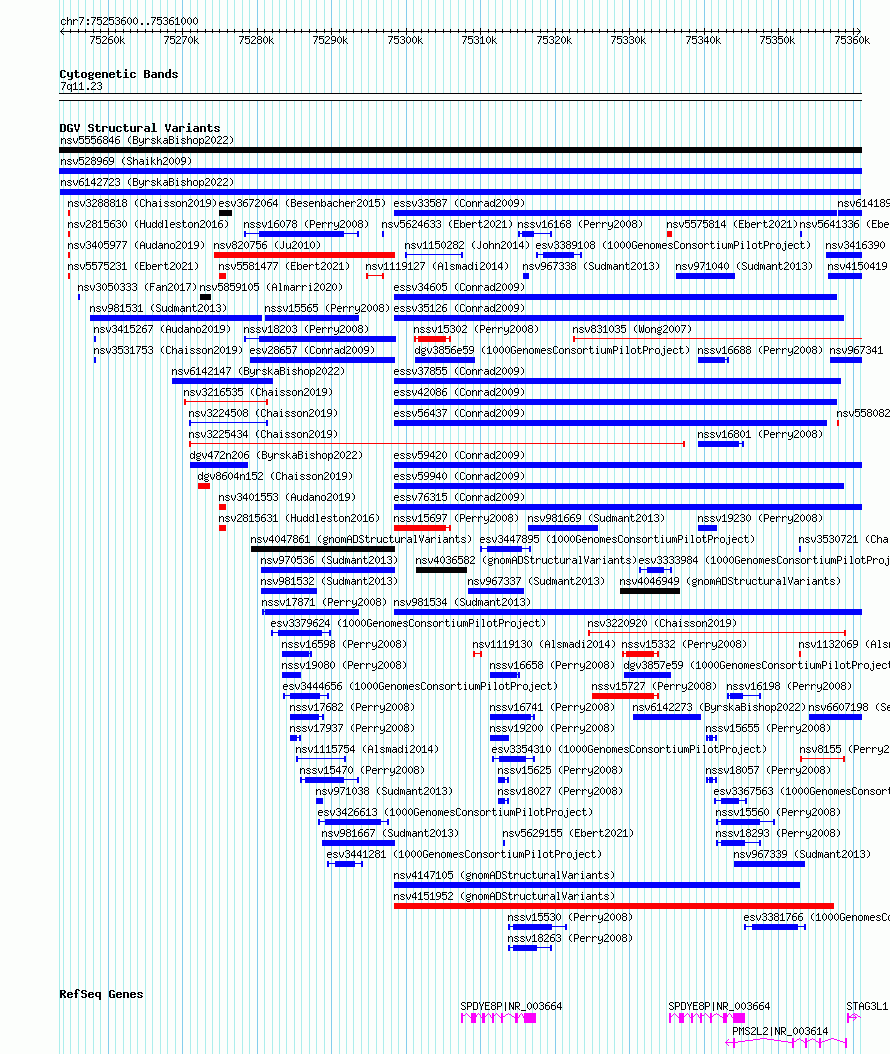Click essv76315 (Conrad2009) variant label

(459, 497)
